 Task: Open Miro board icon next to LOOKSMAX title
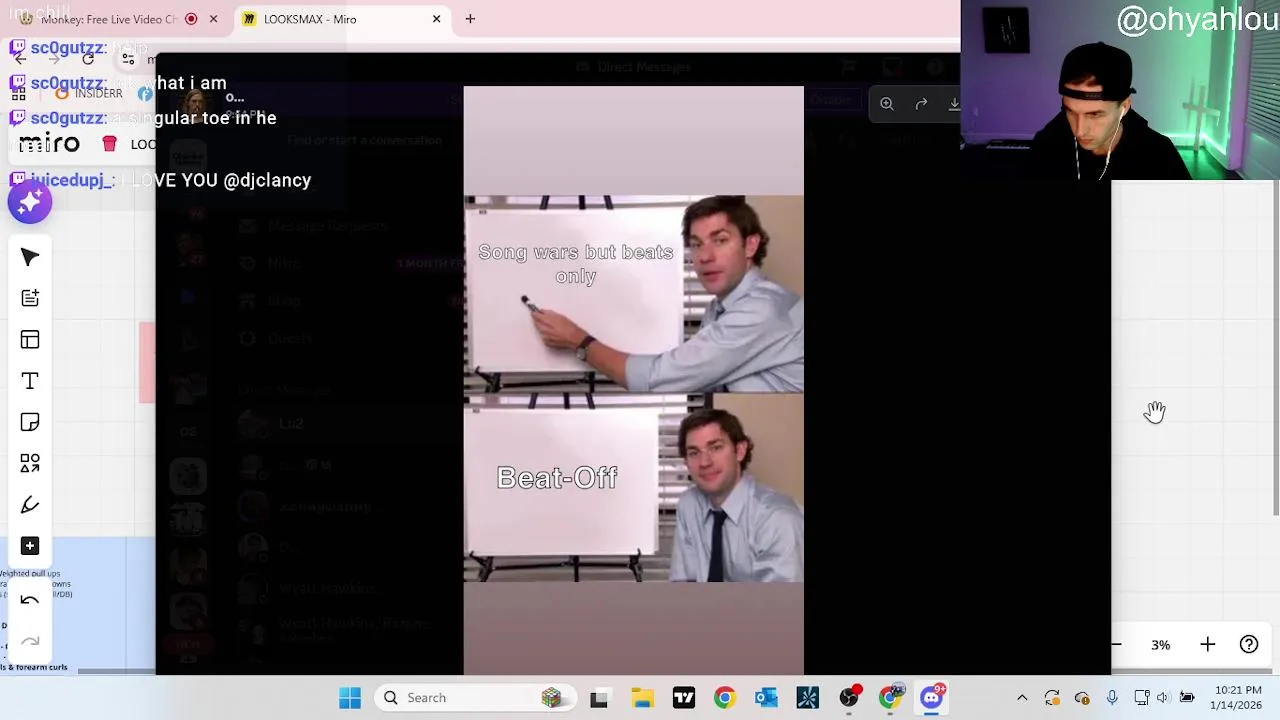pos(109,144)
